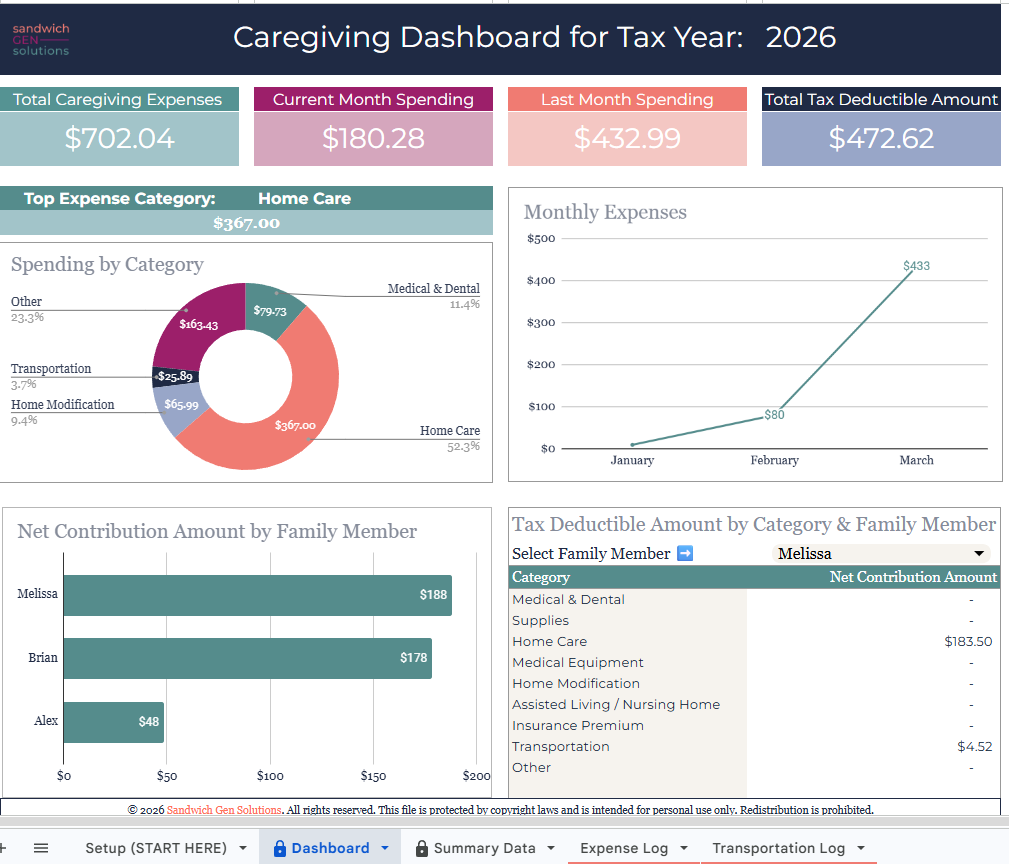The height and width of the screenshot is (864, 1009).
Task: Click the Monthly Expenses chart title
Action: [605, 212]
